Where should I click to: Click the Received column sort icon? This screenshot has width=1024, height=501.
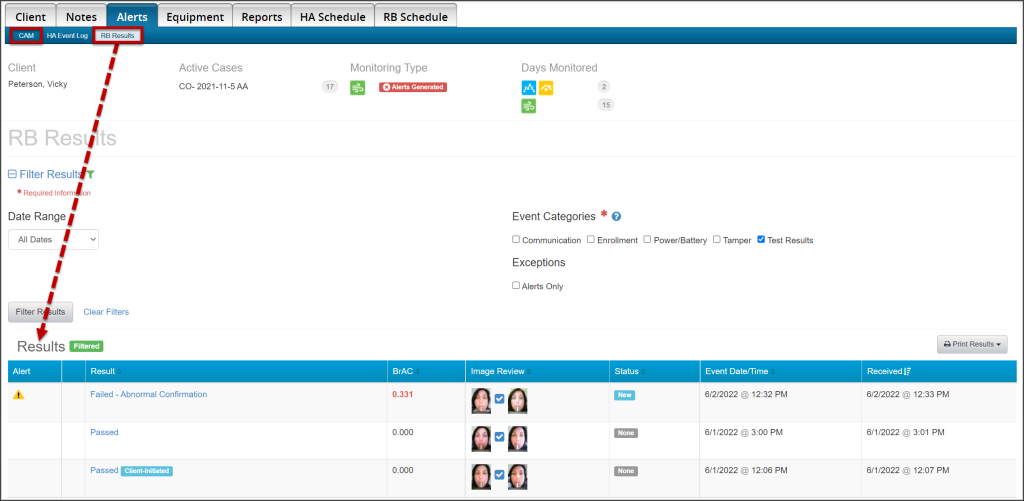tap(907, 372)
